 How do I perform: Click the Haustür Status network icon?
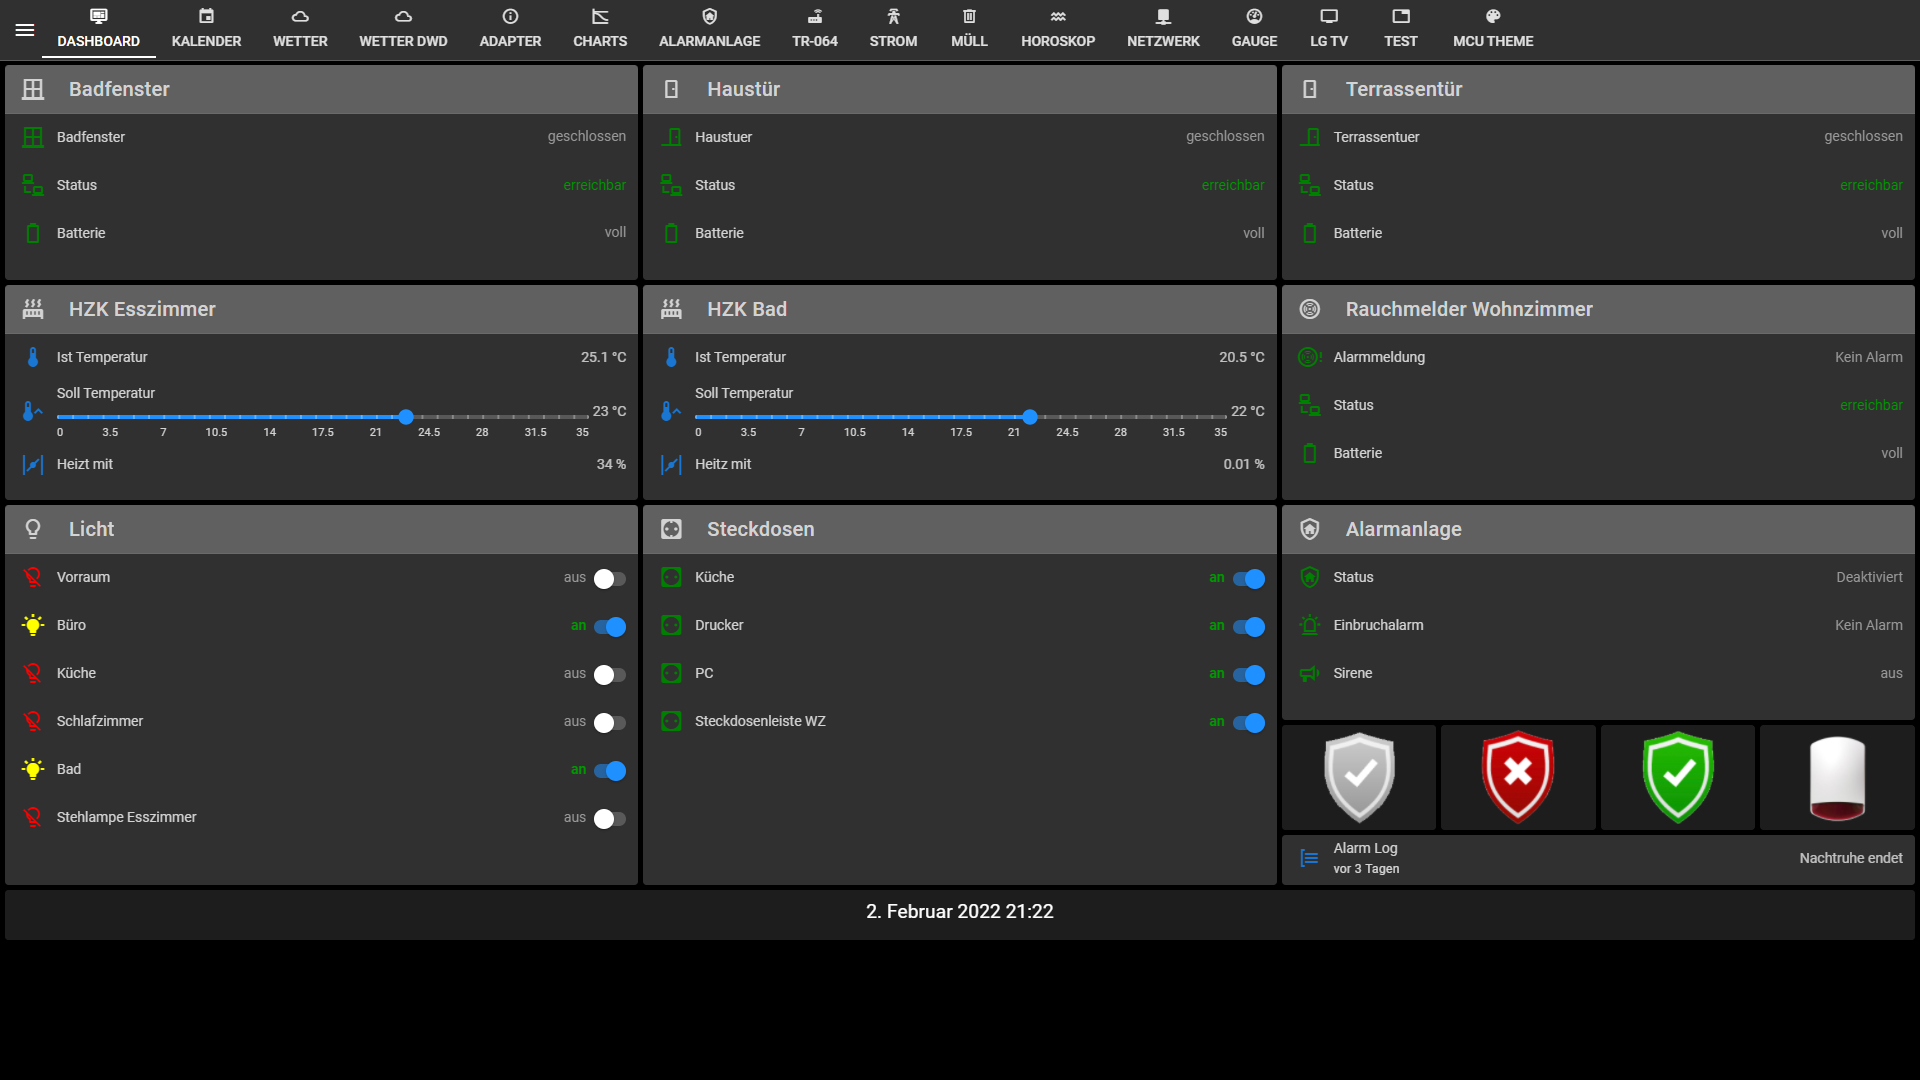(671, 185)
